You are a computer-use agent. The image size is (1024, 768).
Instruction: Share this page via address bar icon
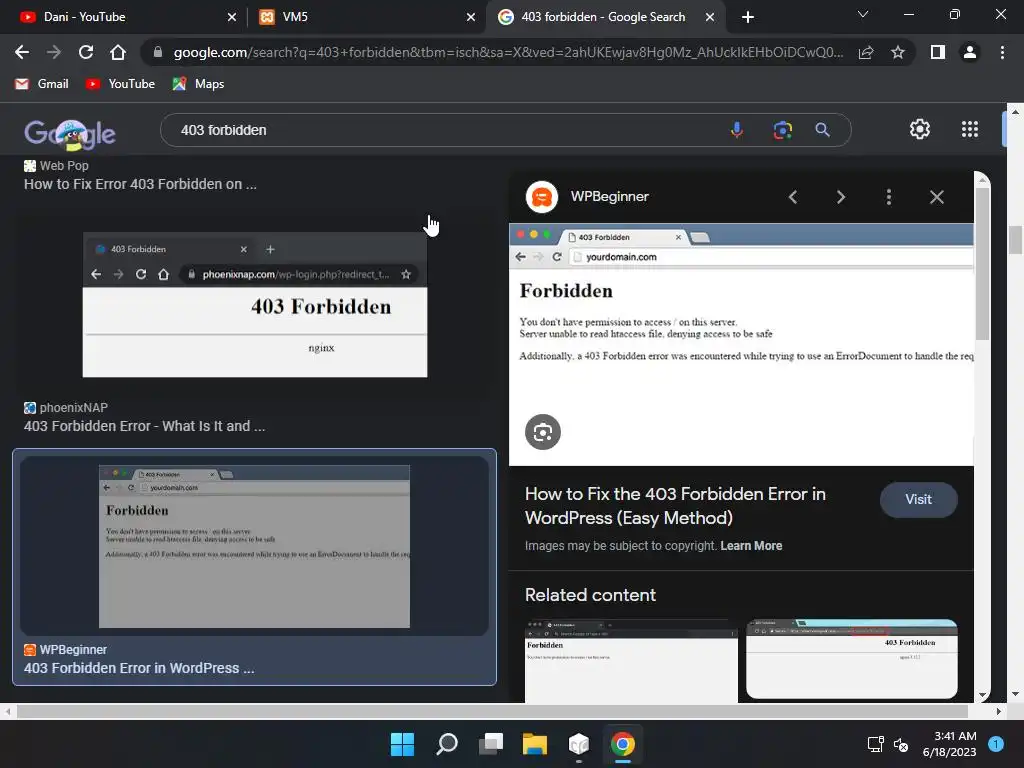click(x=866, y=52)
